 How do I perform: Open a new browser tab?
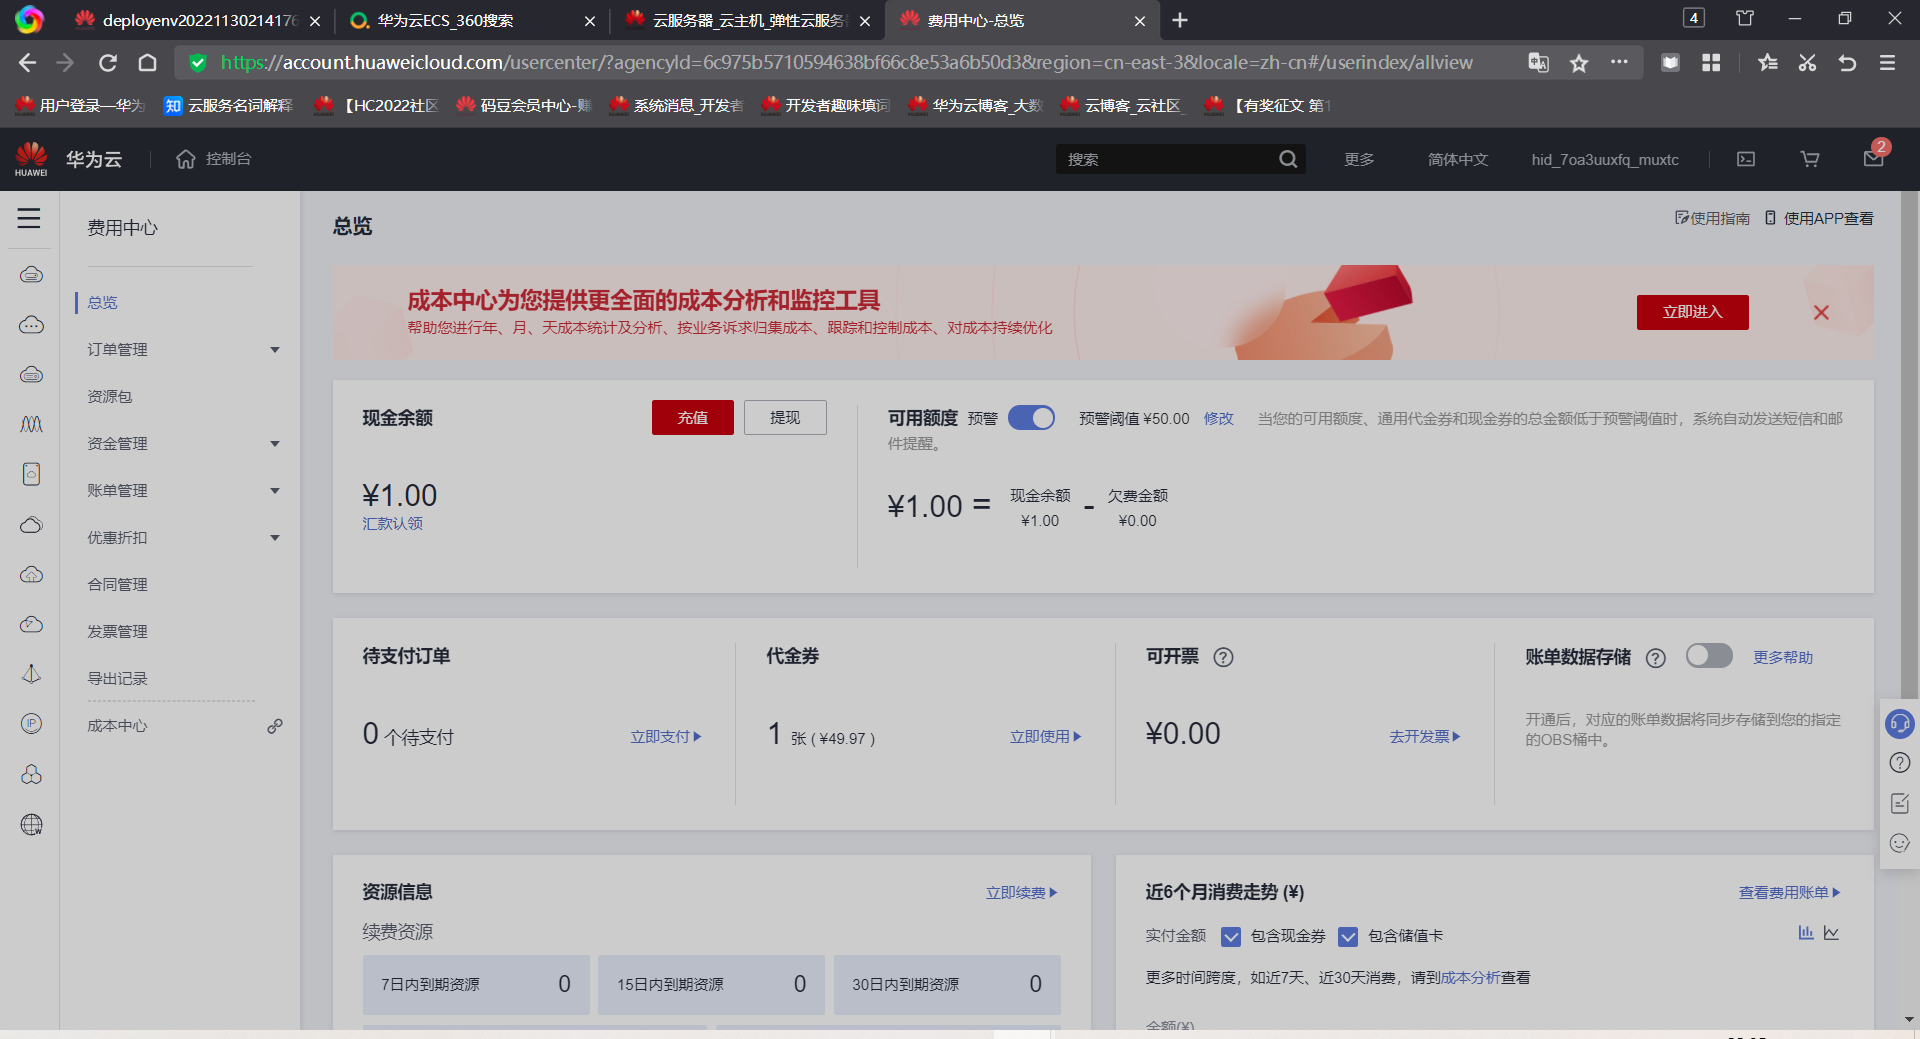click(1180, 20)
